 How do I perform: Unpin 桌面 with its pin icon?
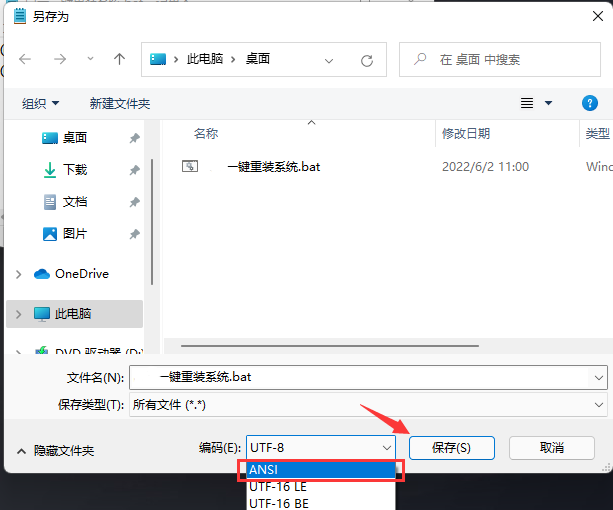coord(134,138)
